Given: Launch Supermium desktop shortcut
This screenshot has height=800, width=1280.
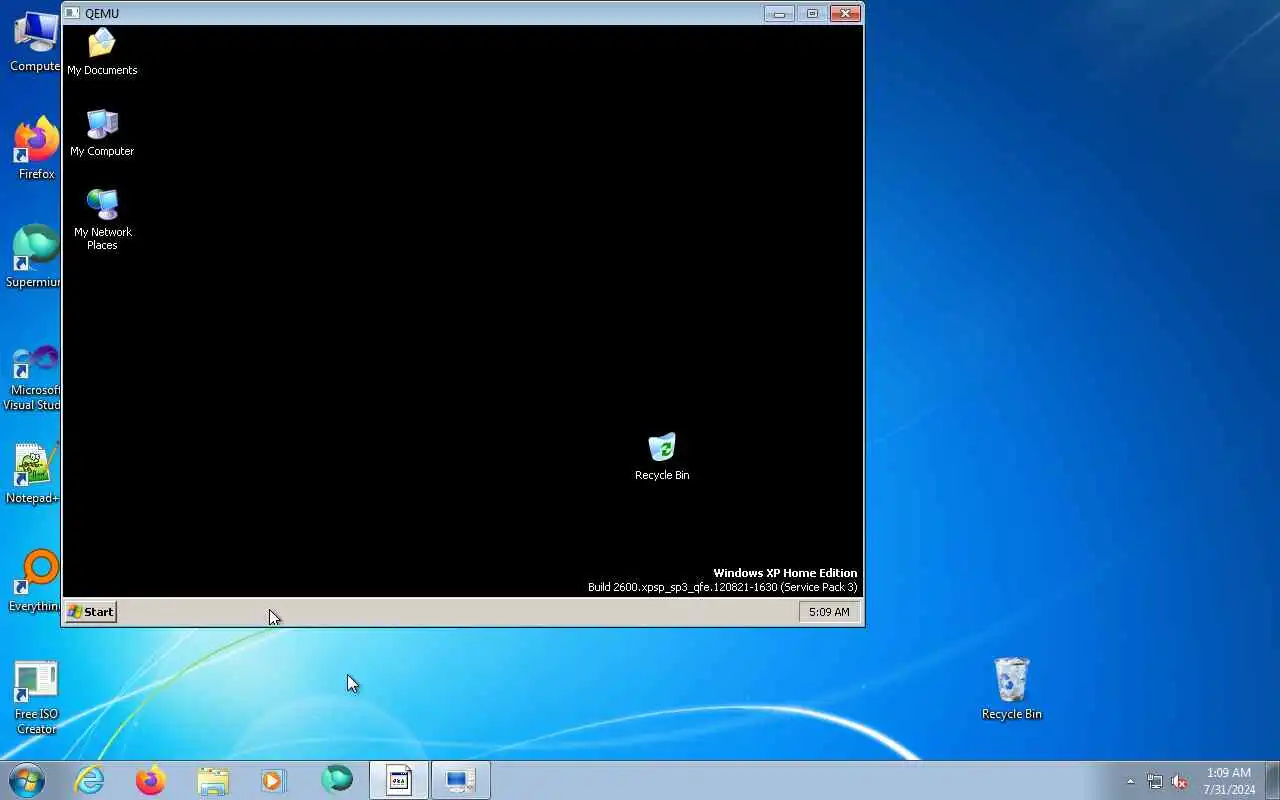Looking at the screenshot, I should point(34,257).
